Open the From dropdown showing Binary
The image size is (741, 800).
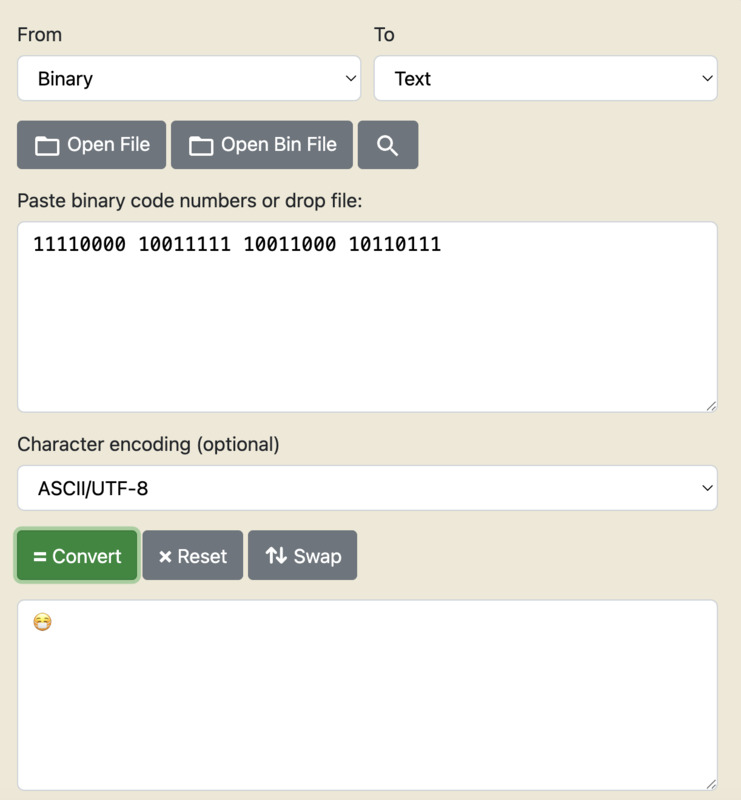point(189,78)
